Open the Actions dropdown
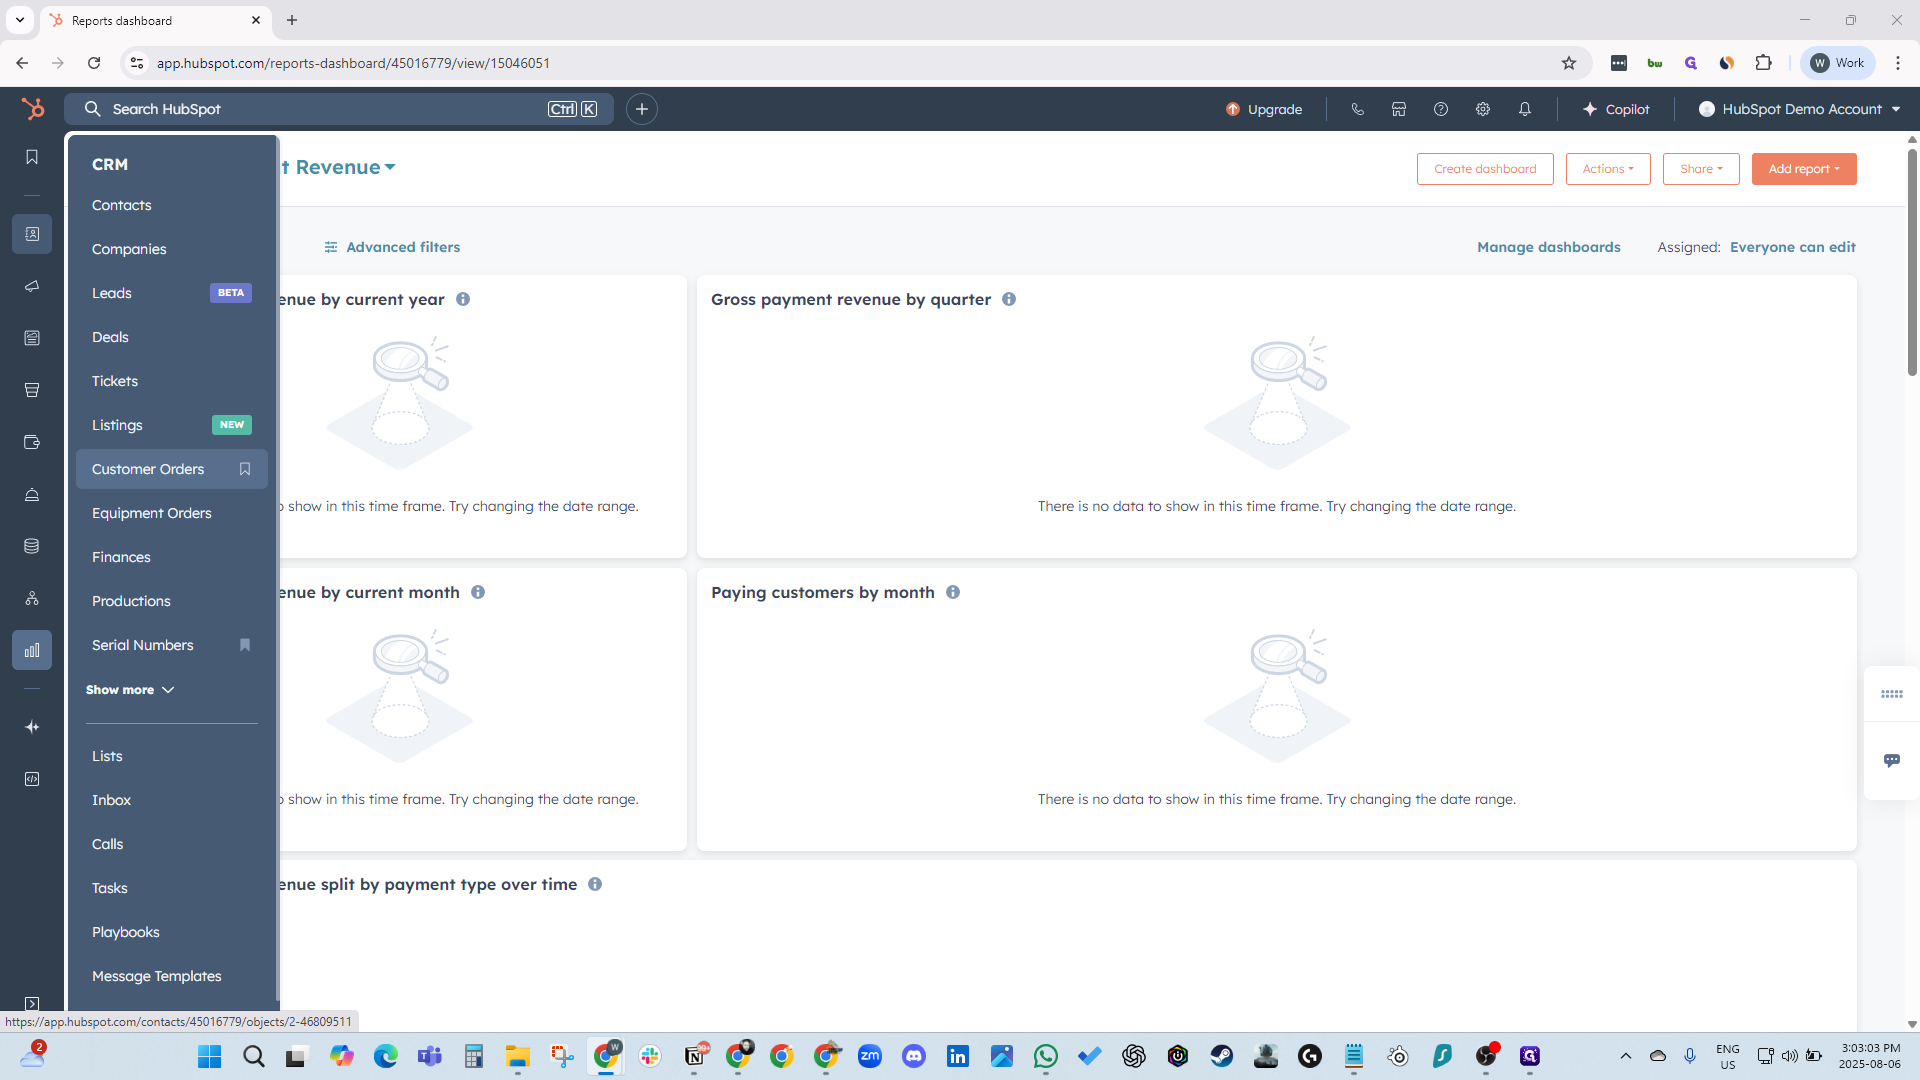The height and width of the screenshot is (1080, 1920). click(1607, 169)
